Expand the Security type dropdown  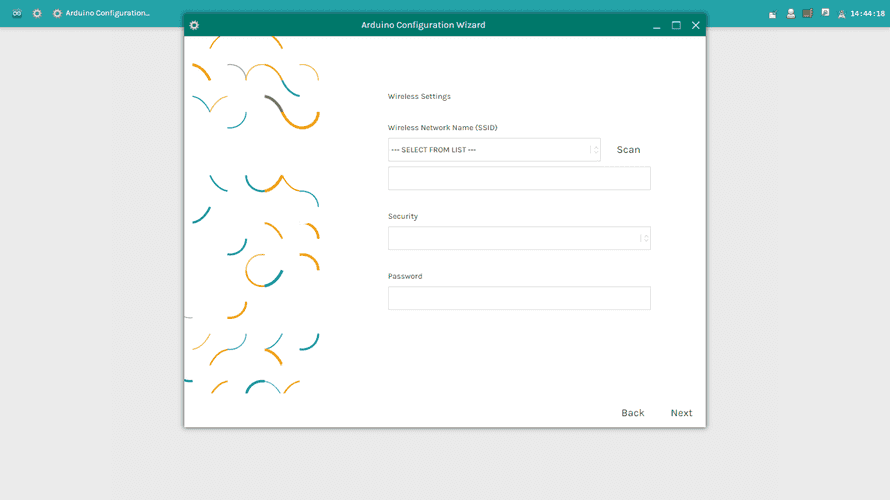pos(513,238)
